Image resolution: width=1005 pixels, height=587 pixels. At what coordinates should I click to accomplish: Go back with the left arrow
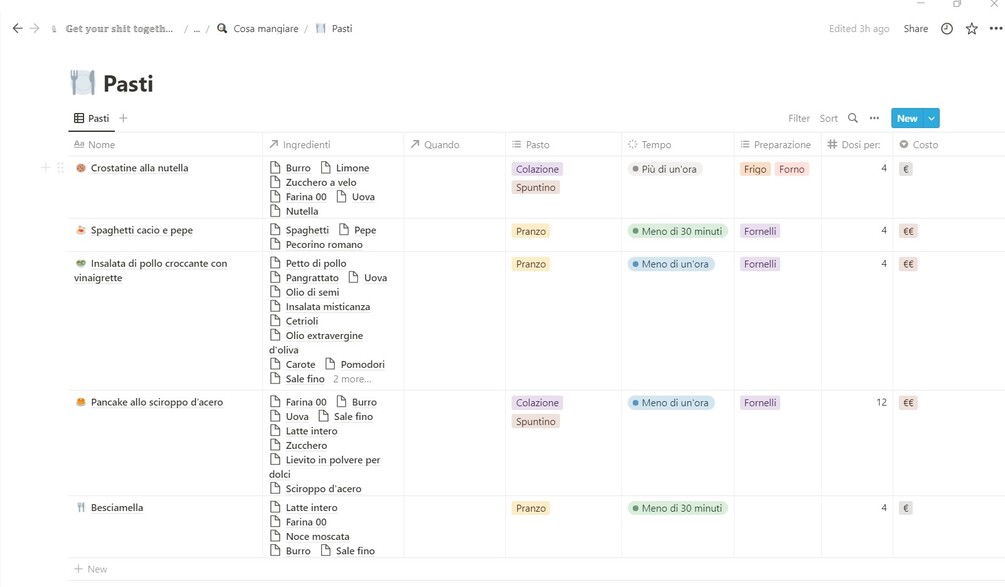(x=17, y=28)
